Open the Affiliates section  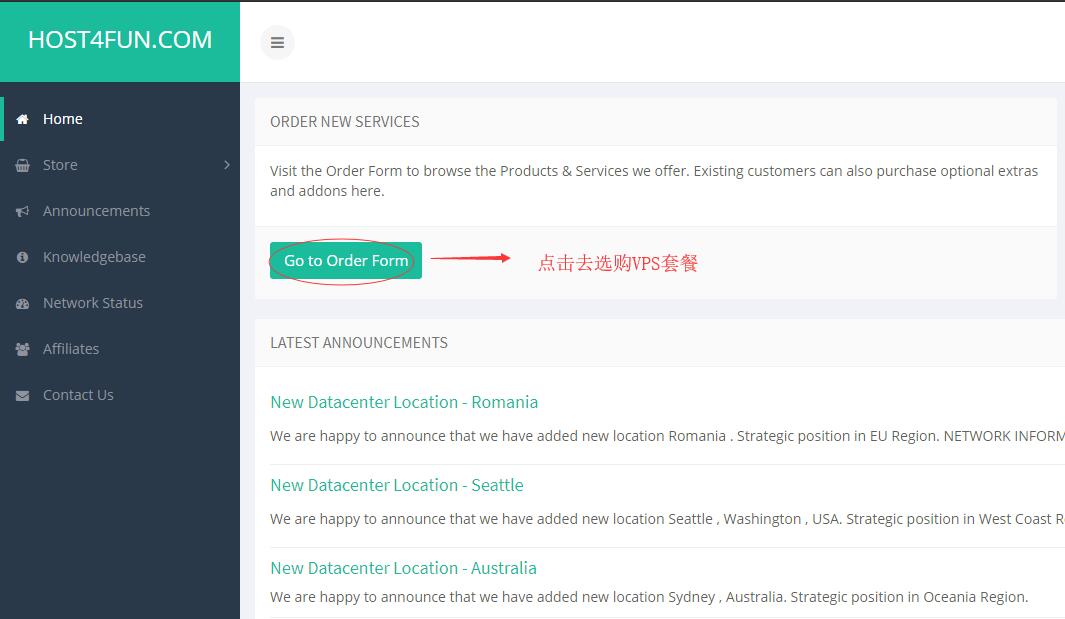tap(71, 348)
